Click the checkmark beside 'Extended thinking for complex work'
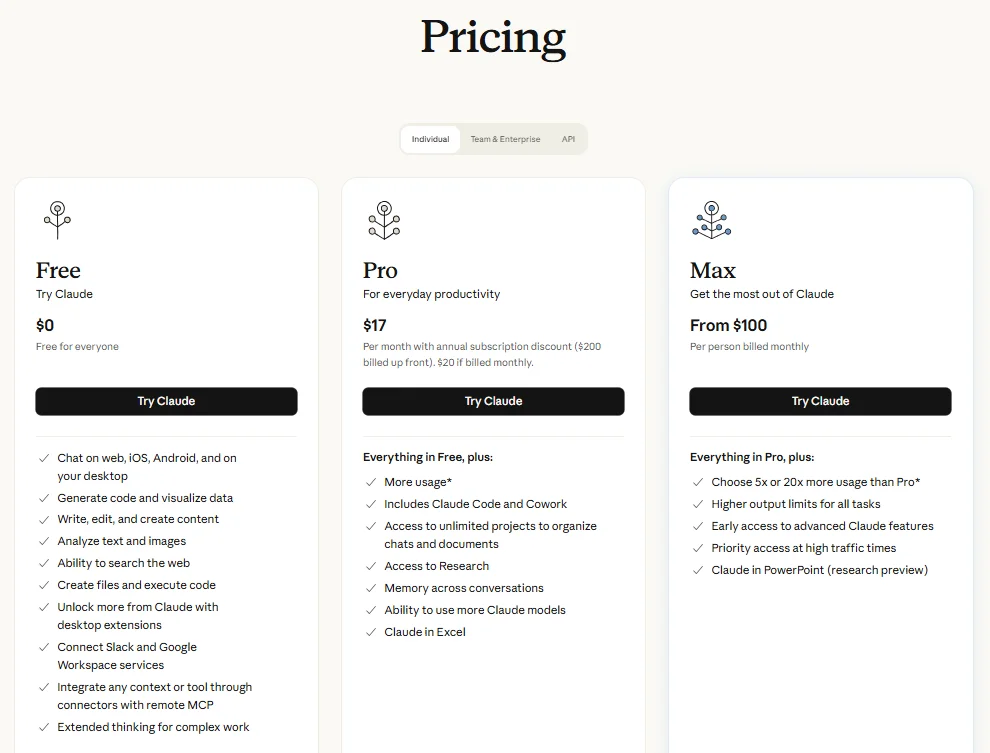Screen dimensions: 990x753 (42, 727)
